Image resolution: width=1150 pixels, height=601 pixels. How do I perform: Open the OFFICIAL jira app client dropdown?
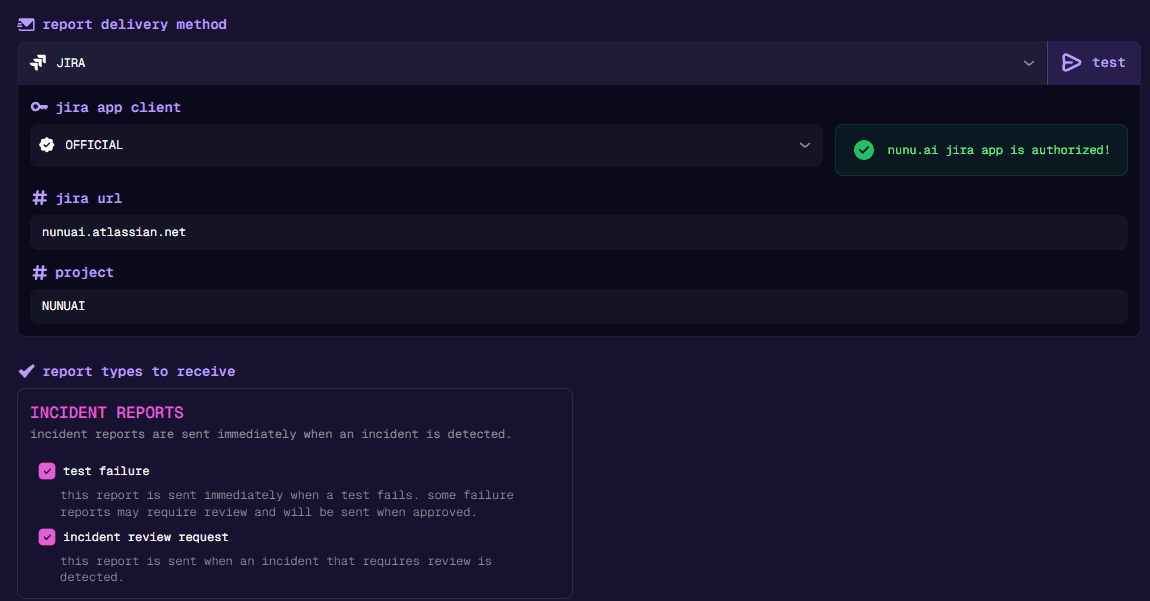[426, 145]
